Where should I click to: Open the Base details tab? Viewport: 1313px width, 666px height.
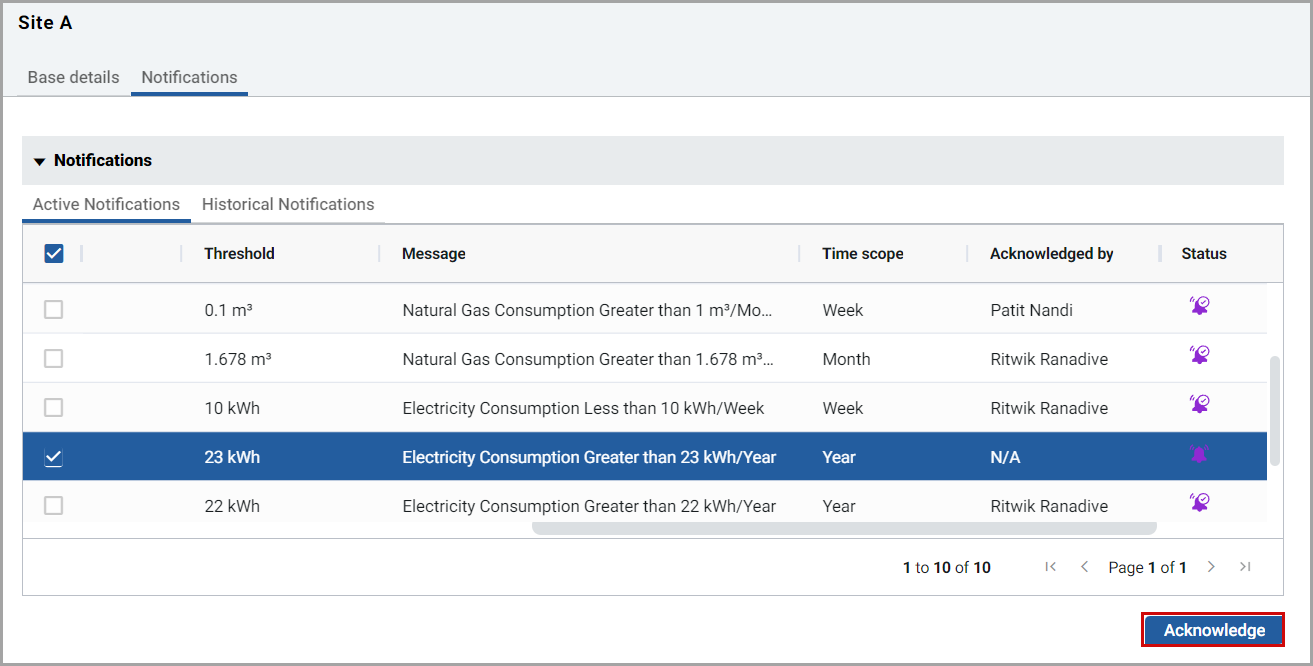pyautogui.click(x=73, y=77)
